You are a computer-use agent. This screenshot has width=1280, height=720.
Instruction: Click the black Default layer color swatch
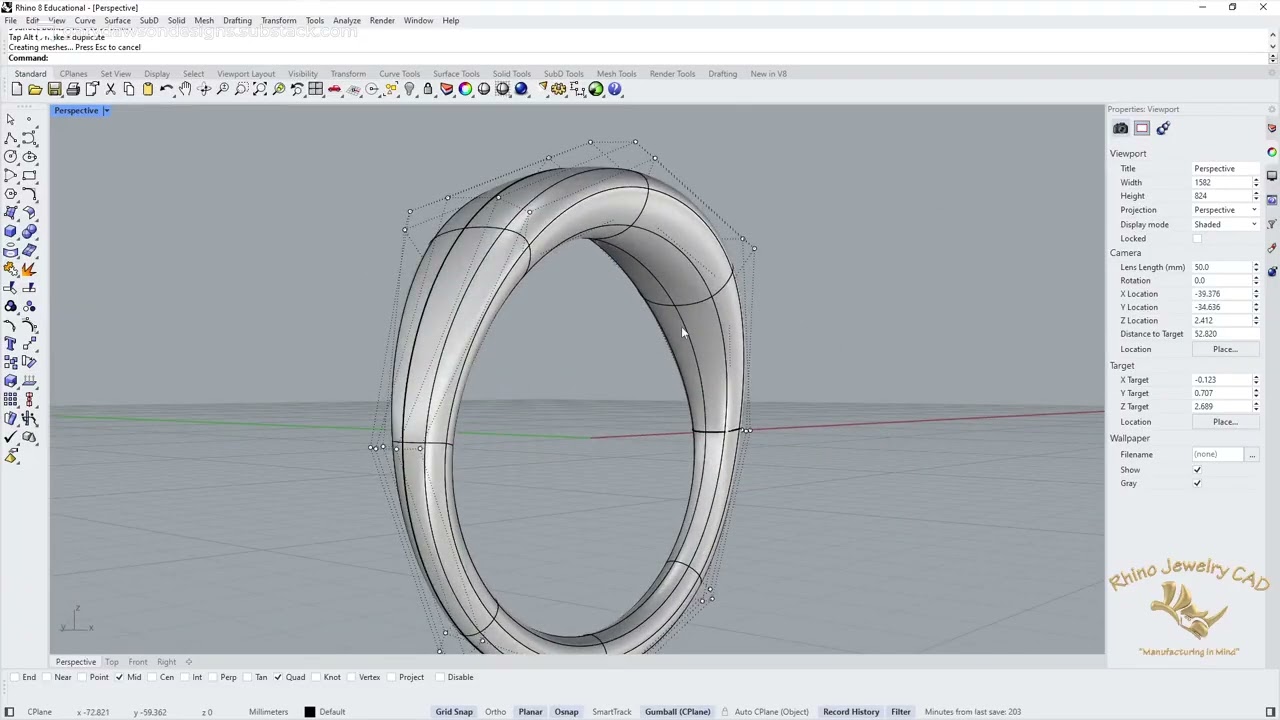tap(310, 712)
